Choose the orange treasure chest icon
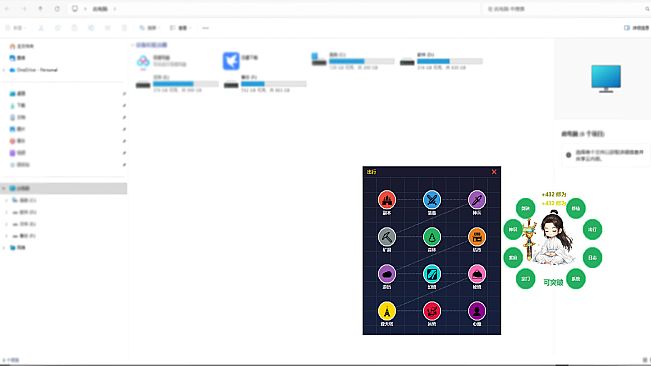The height and width of the screenshot is (366, 651). click(477, 237)
